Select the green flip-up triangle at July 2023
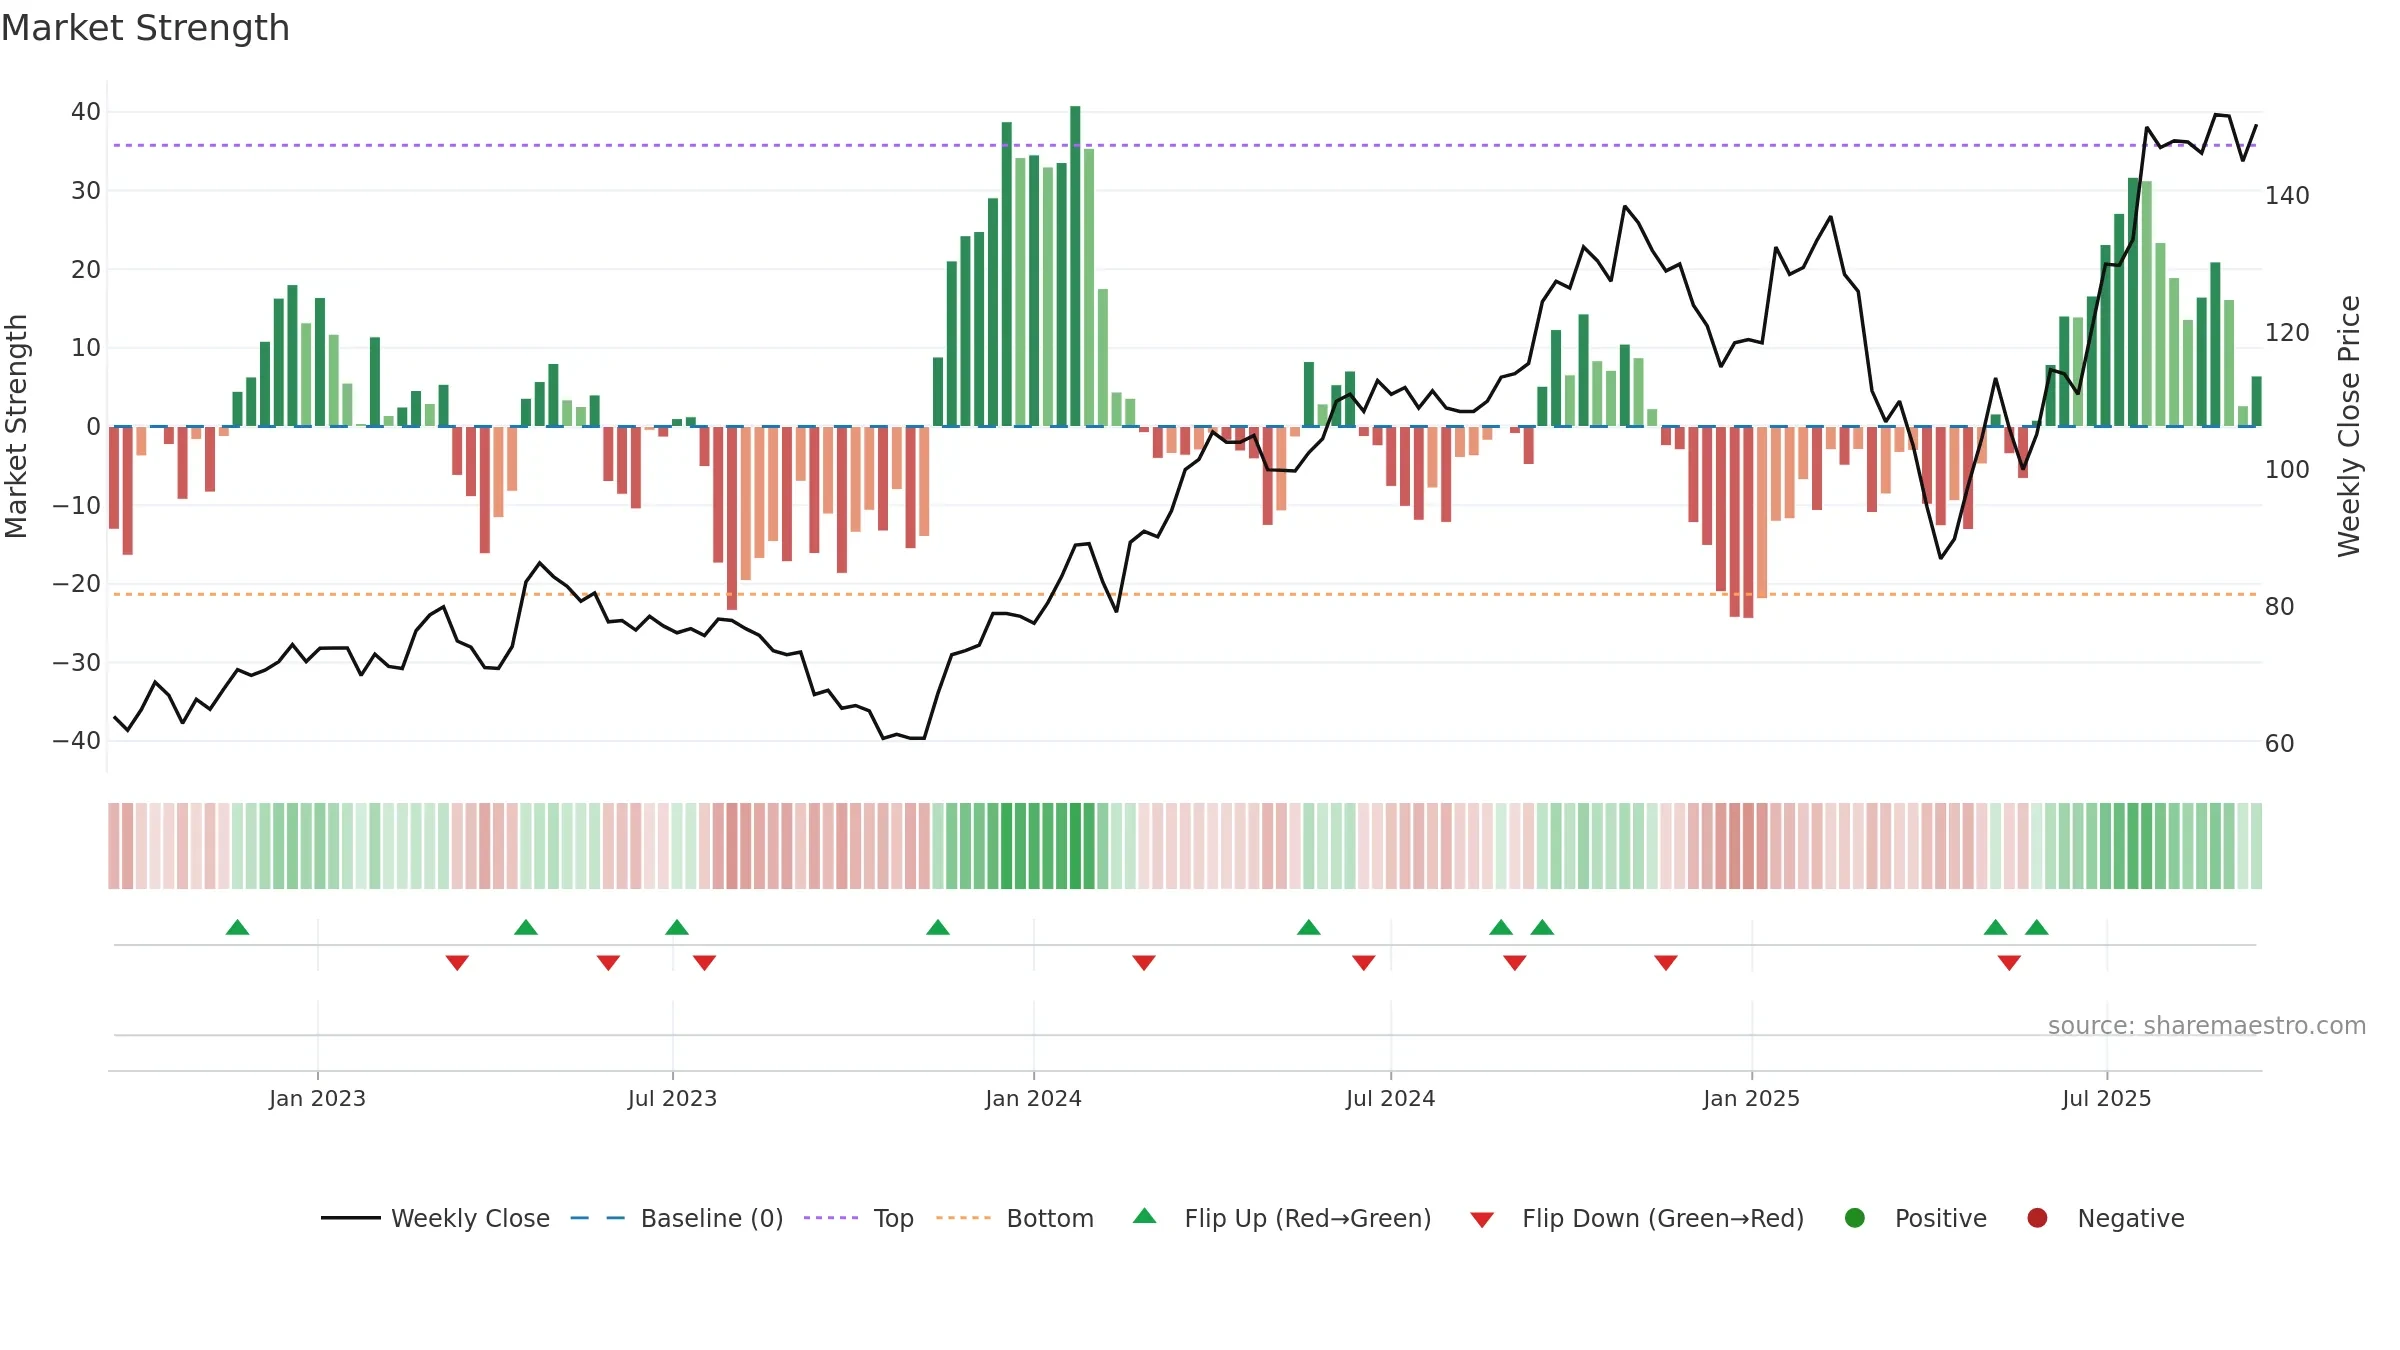Image resolution: width=2400 pixels, height=1350 pixels. click(x=677, y=927)
